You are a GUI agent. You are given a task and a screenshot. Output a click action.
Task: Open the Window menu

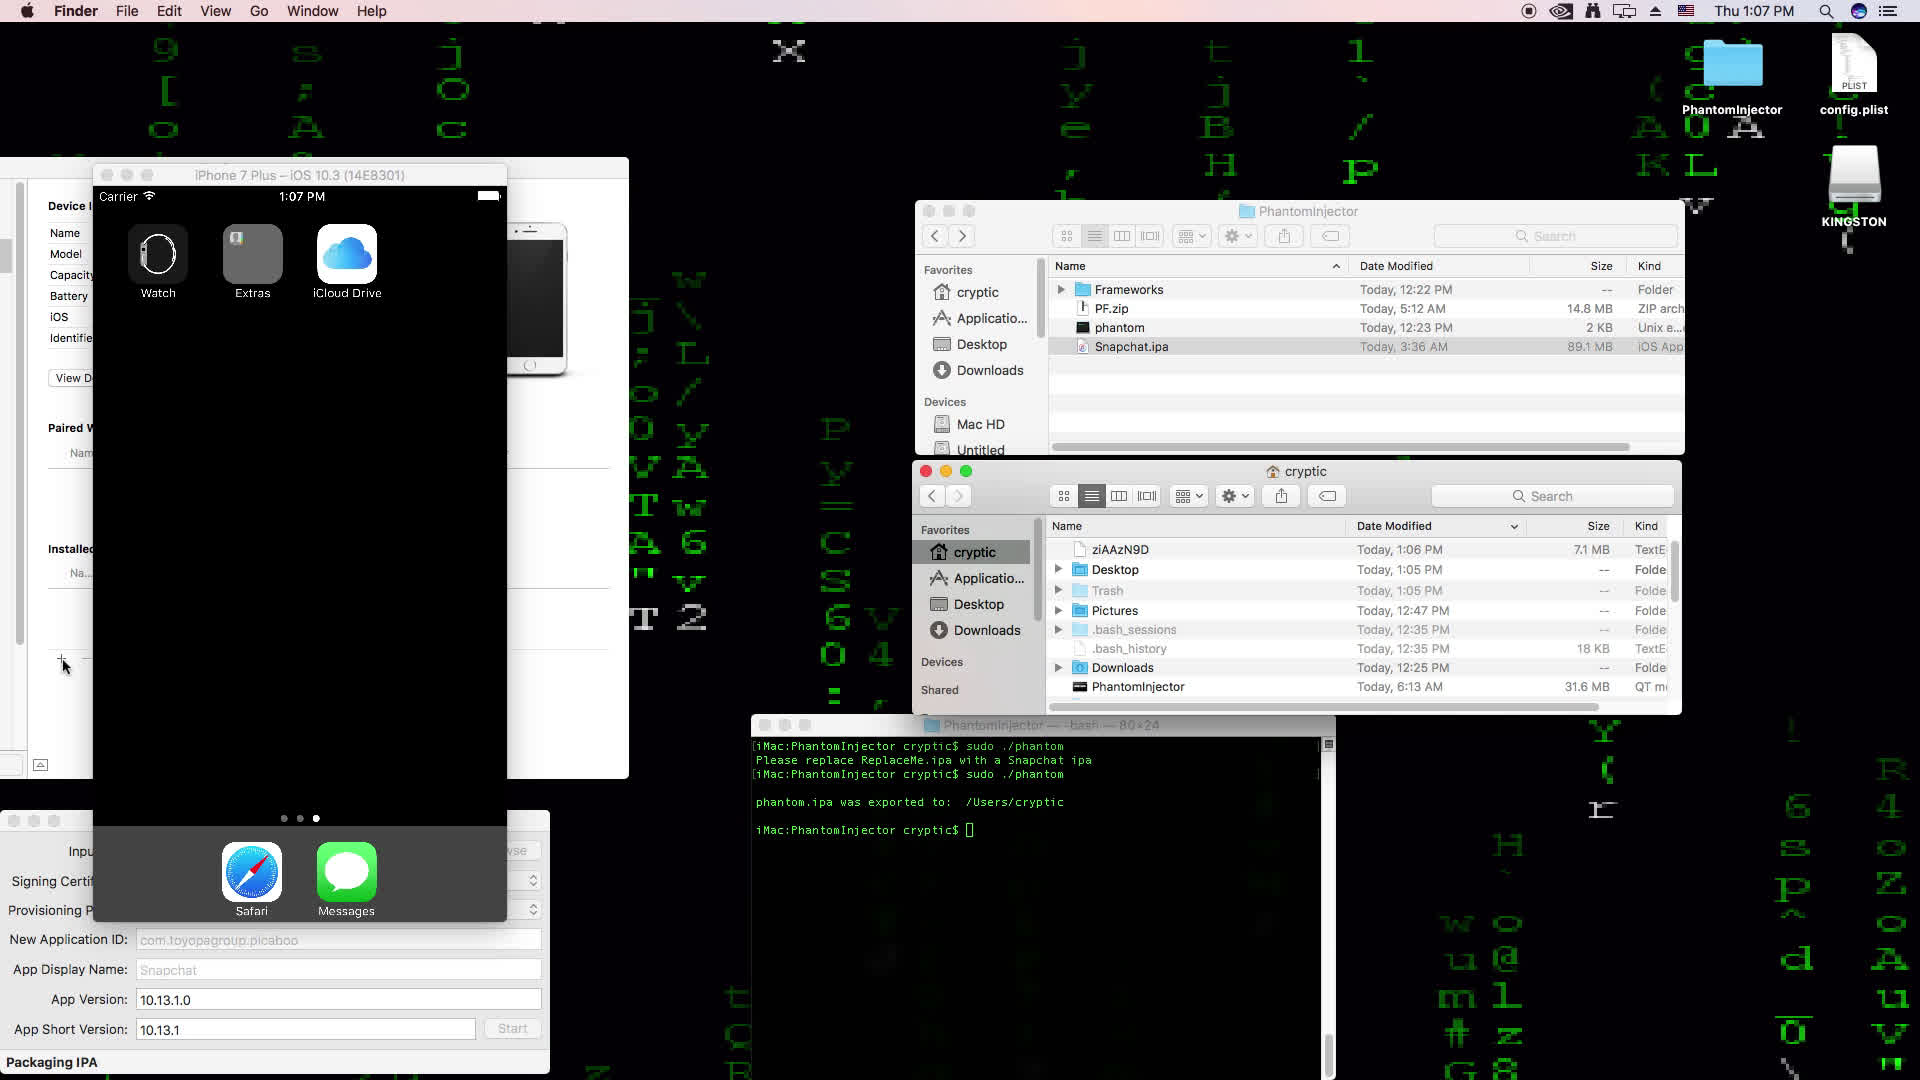click(312, 11)
